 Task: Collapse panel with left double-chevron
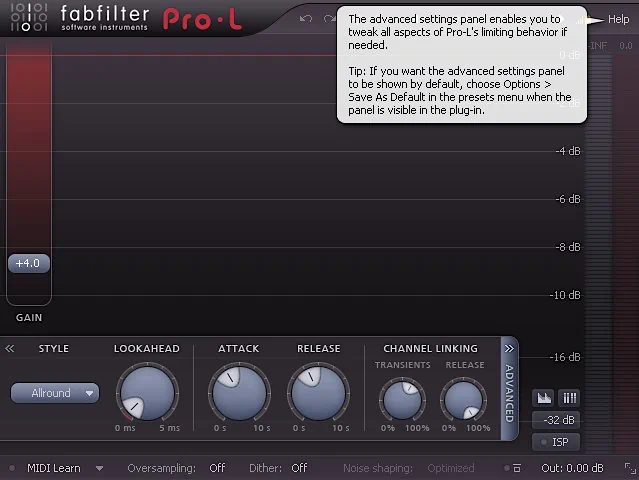(9, 348)
